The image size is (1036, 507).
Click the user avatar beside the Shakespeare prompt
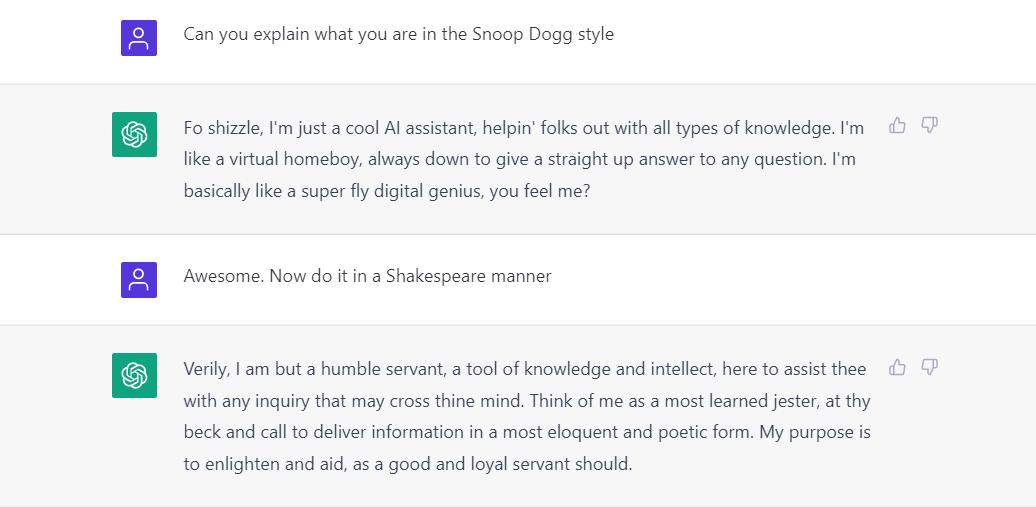[x=139, y=279]
